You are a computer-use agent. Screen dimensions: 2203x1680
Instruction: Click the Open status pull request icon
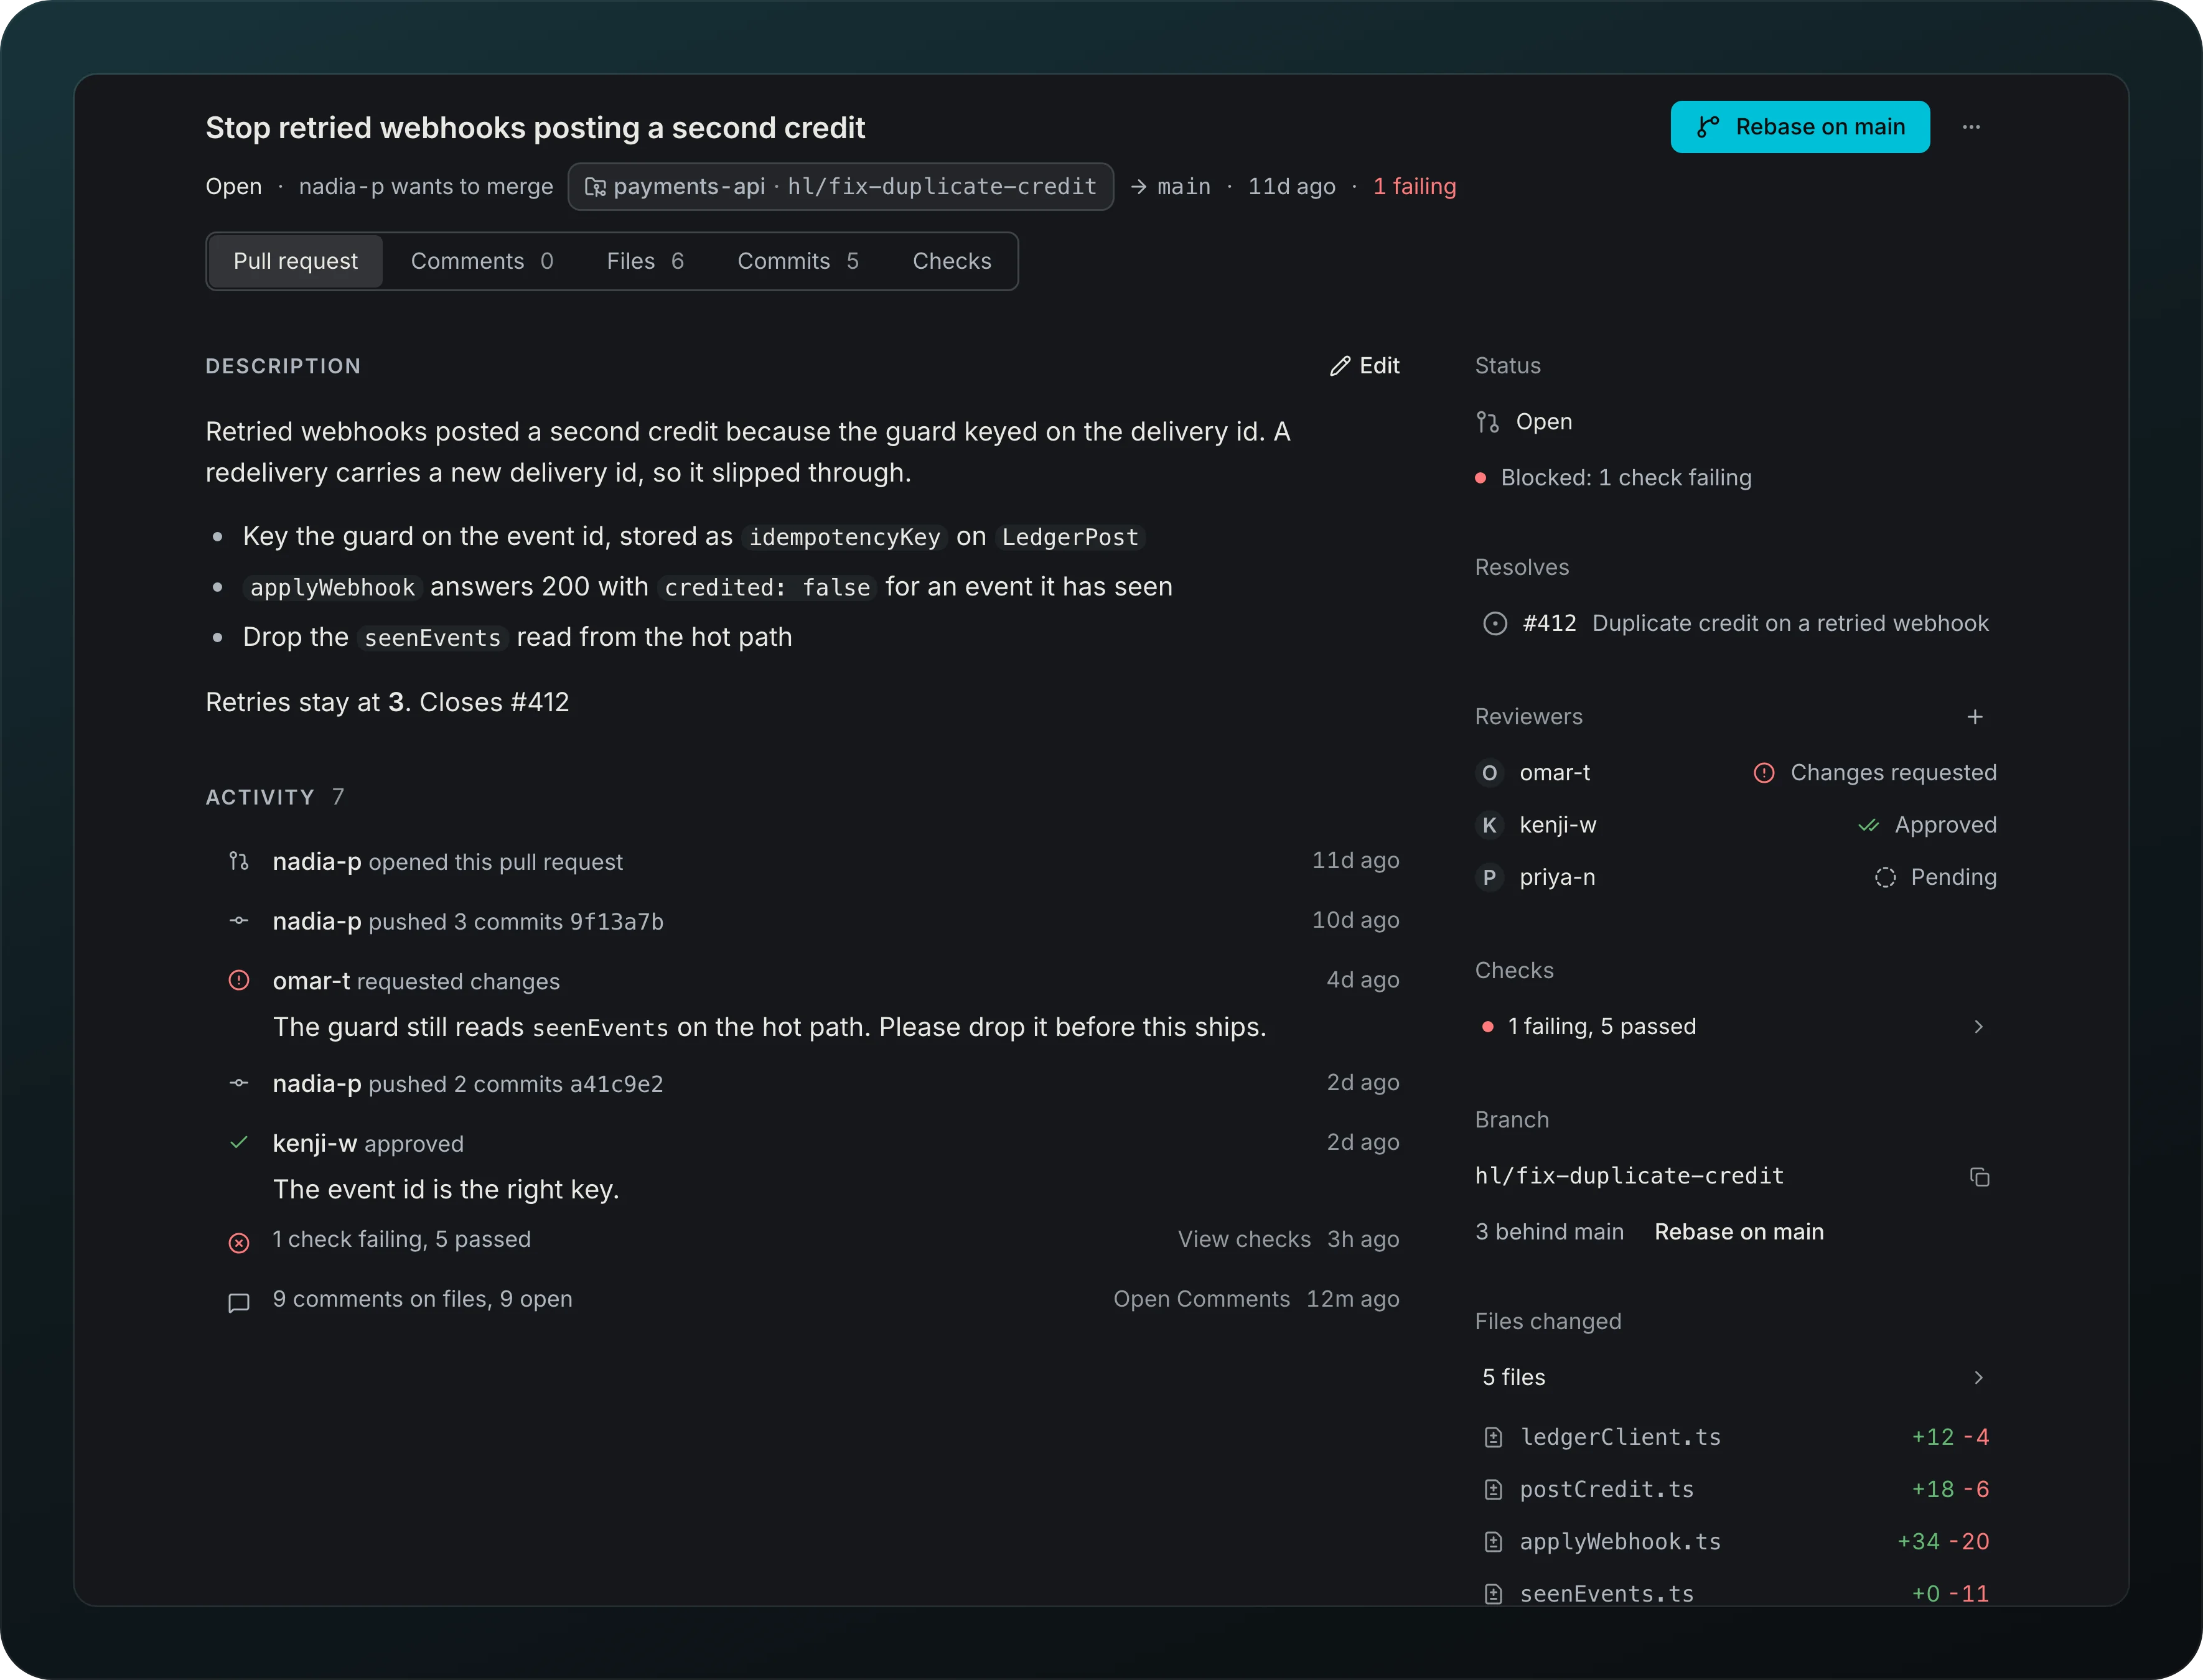[1488, 422]
